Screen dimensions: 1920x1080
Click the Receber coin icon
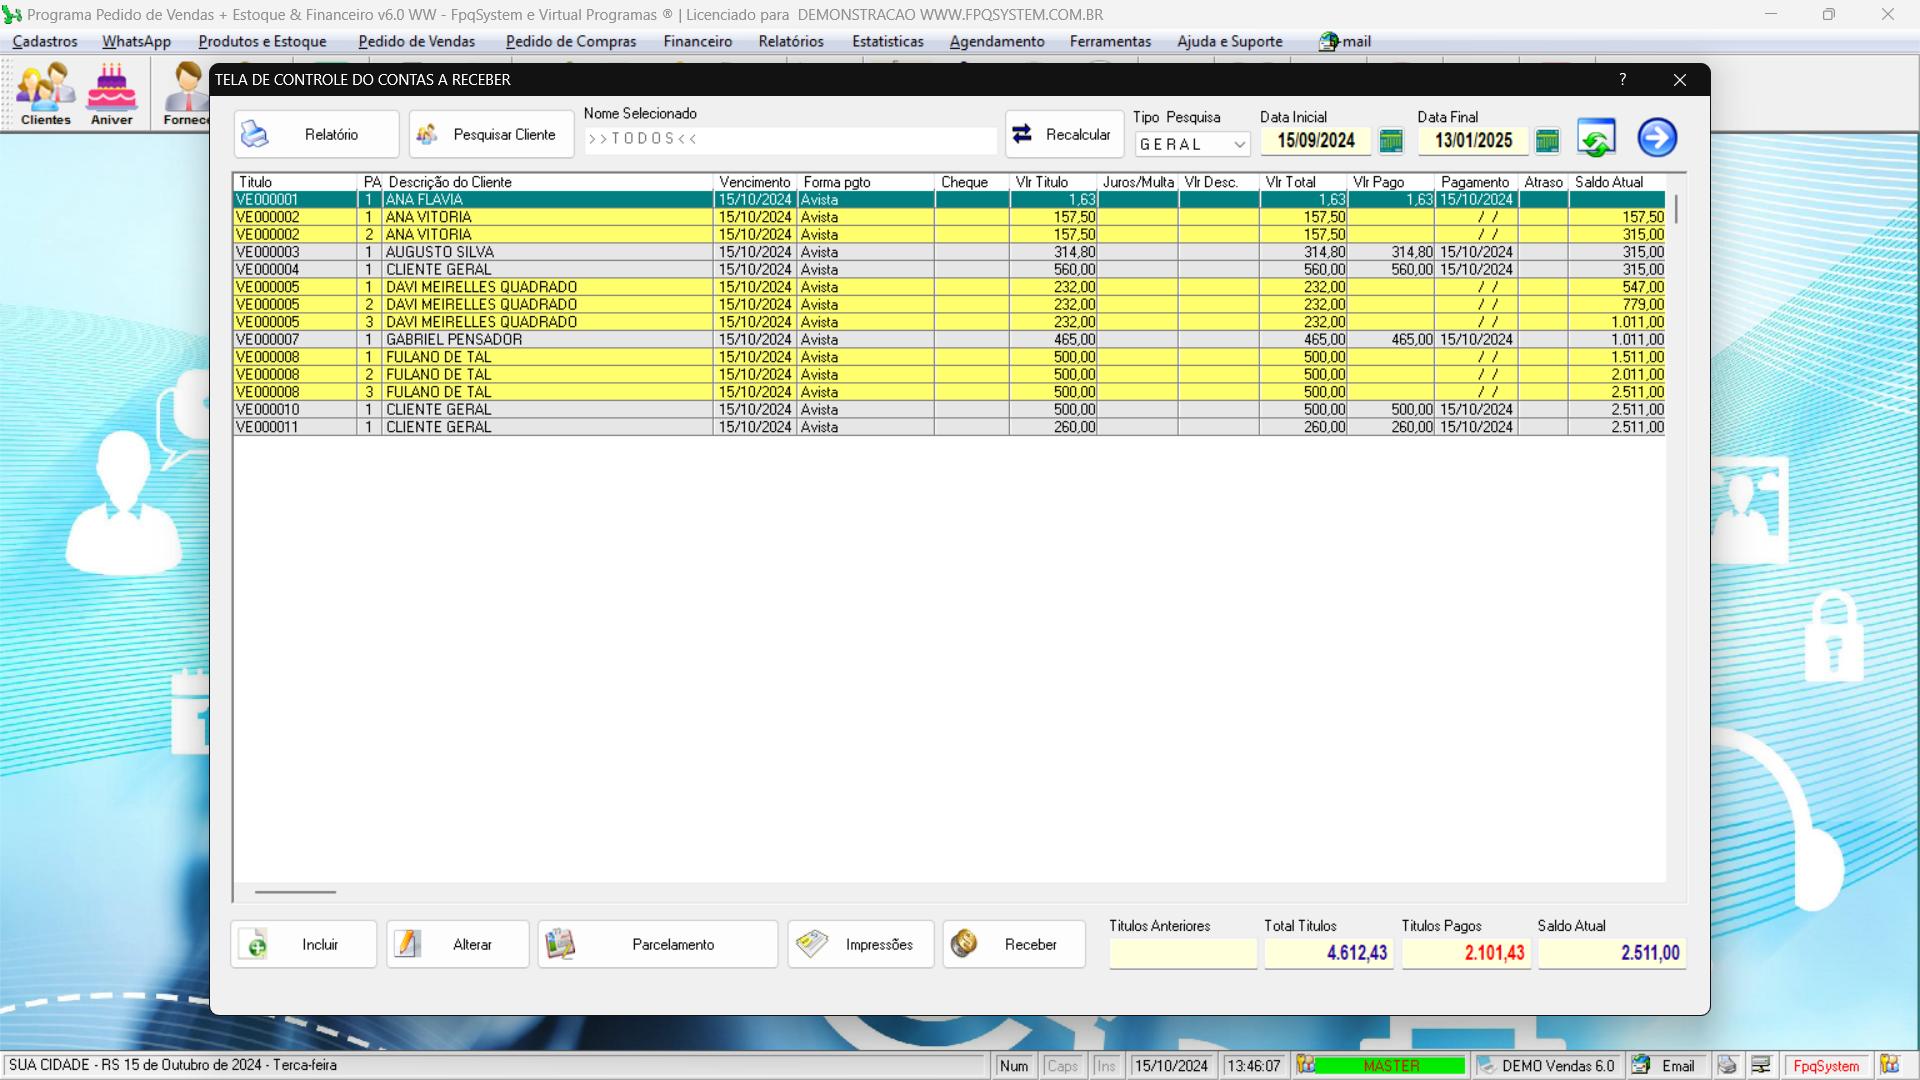click(964, 944)
